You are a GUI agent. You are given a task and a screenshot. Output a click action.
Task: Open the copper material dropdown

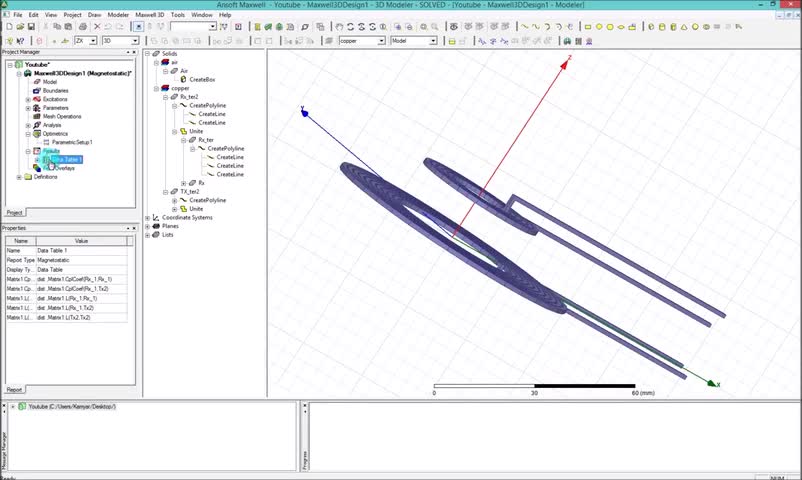tap(381, 41)
